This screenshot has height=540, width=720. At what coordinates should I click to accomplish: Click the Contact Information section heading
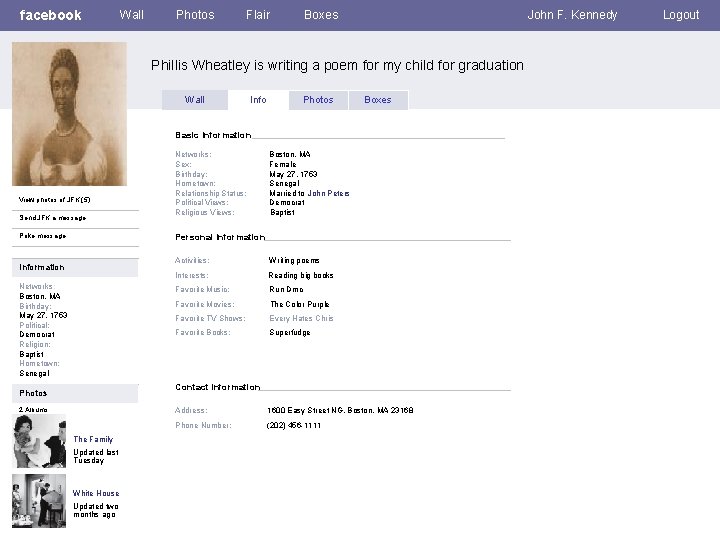coord(218,387)
